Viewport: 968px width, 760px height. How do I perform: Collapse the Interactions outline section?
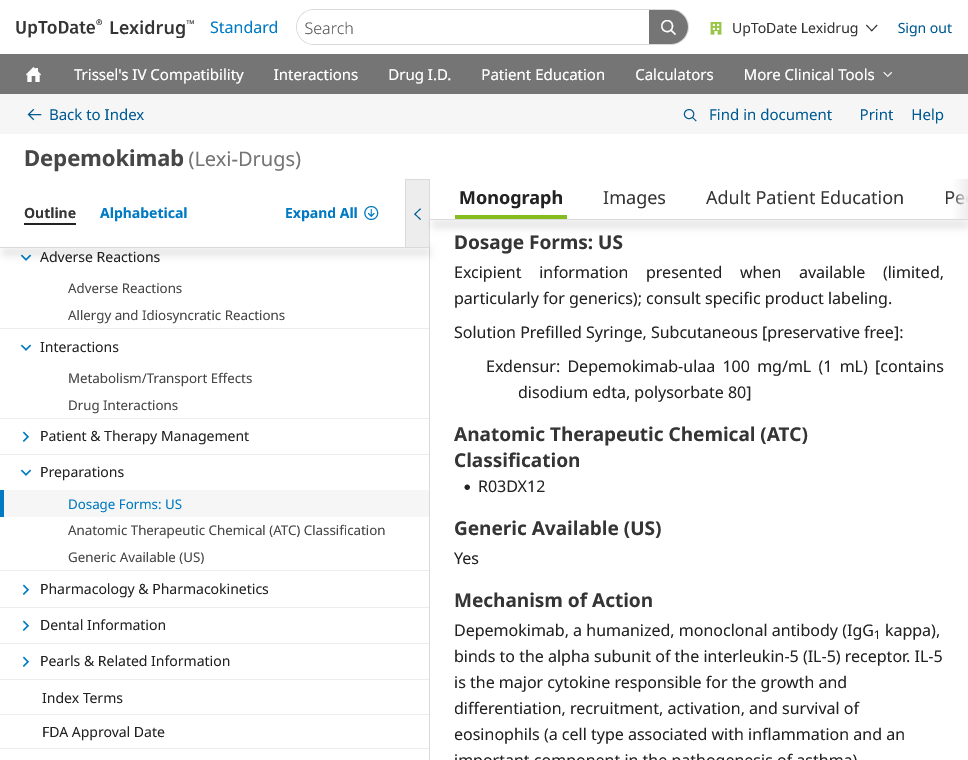tap(24, 347)
